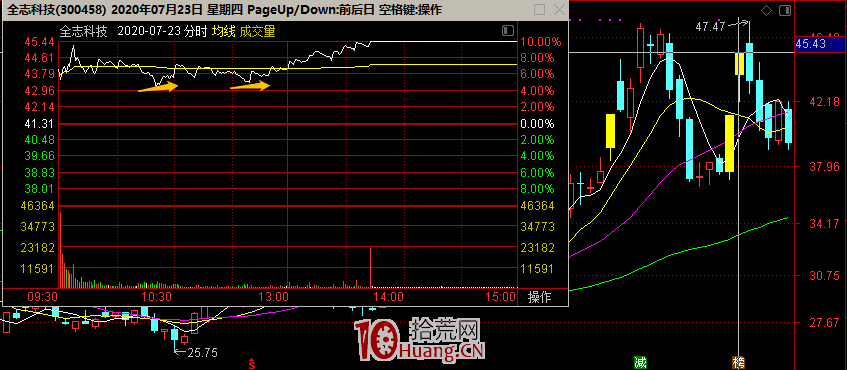Maximize the 全志科技 intraday popup window

[x=539, y=10]
